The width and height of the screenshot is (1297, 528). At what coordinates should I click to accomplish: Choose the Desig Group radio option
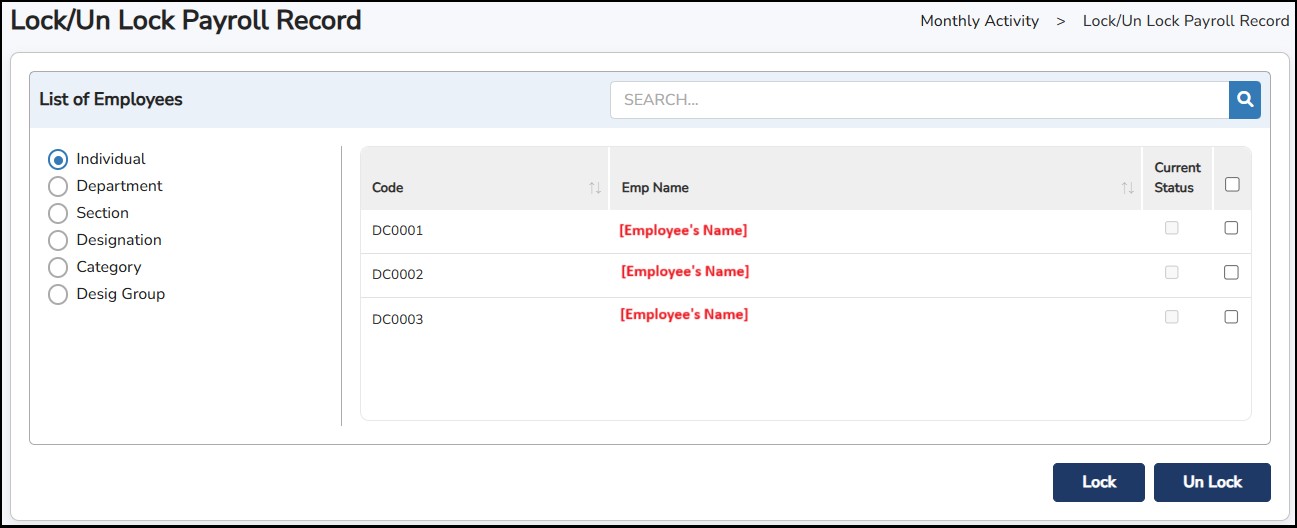point(58,295)
